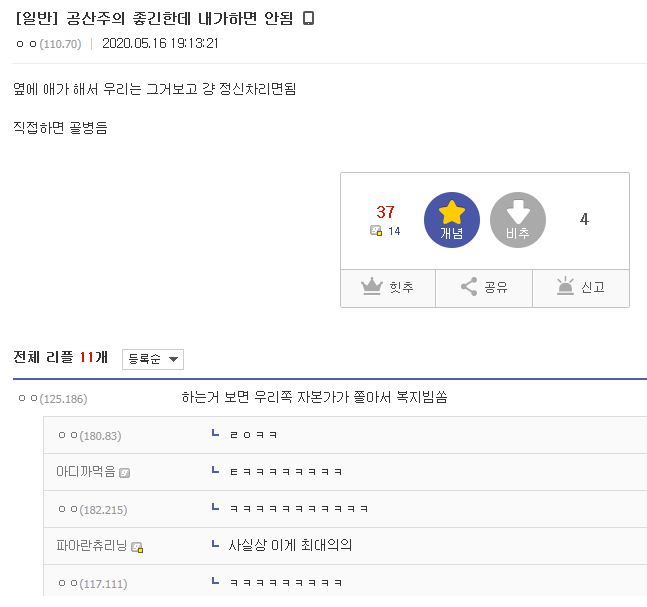Report the post with 신고 siren button

pos(581,288)
